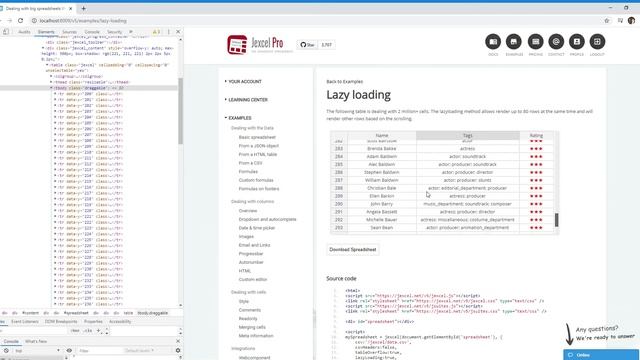Close the DevTools panel

pyautogui.click(x=178, y=32)
